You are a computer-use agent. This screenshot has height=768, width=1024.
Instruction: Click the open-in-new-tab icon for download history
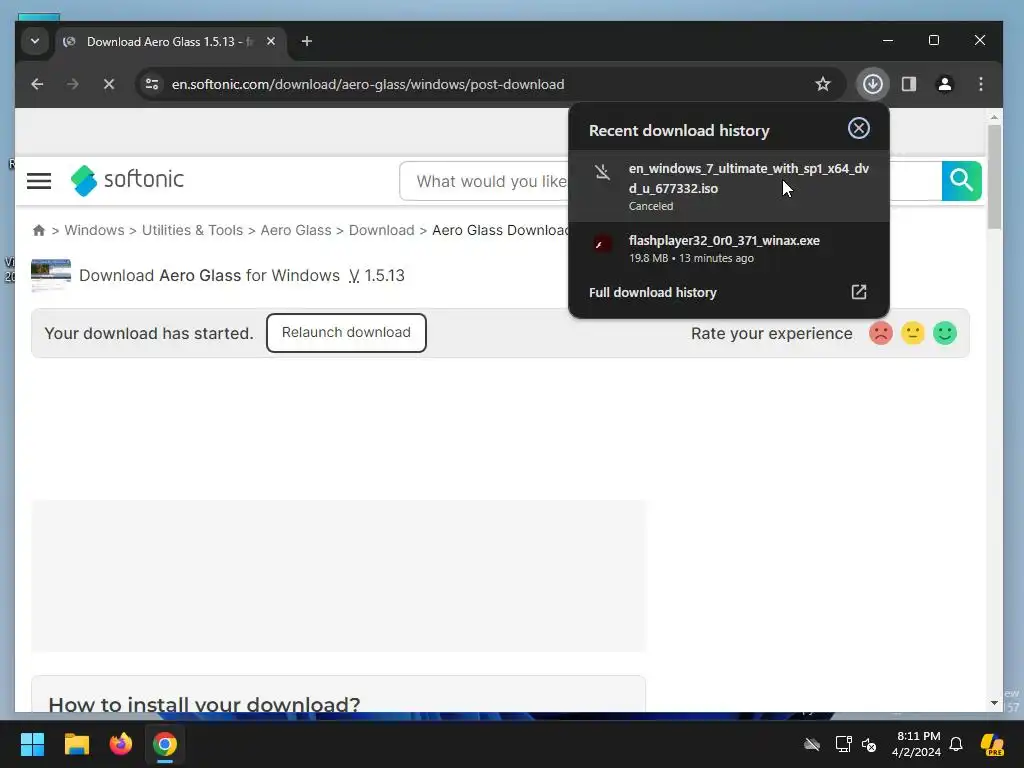pos(859,292)
